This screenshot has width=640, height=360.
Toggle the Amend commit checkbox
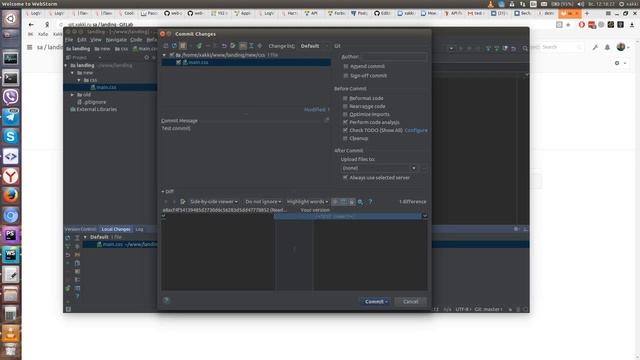[346, 66]
